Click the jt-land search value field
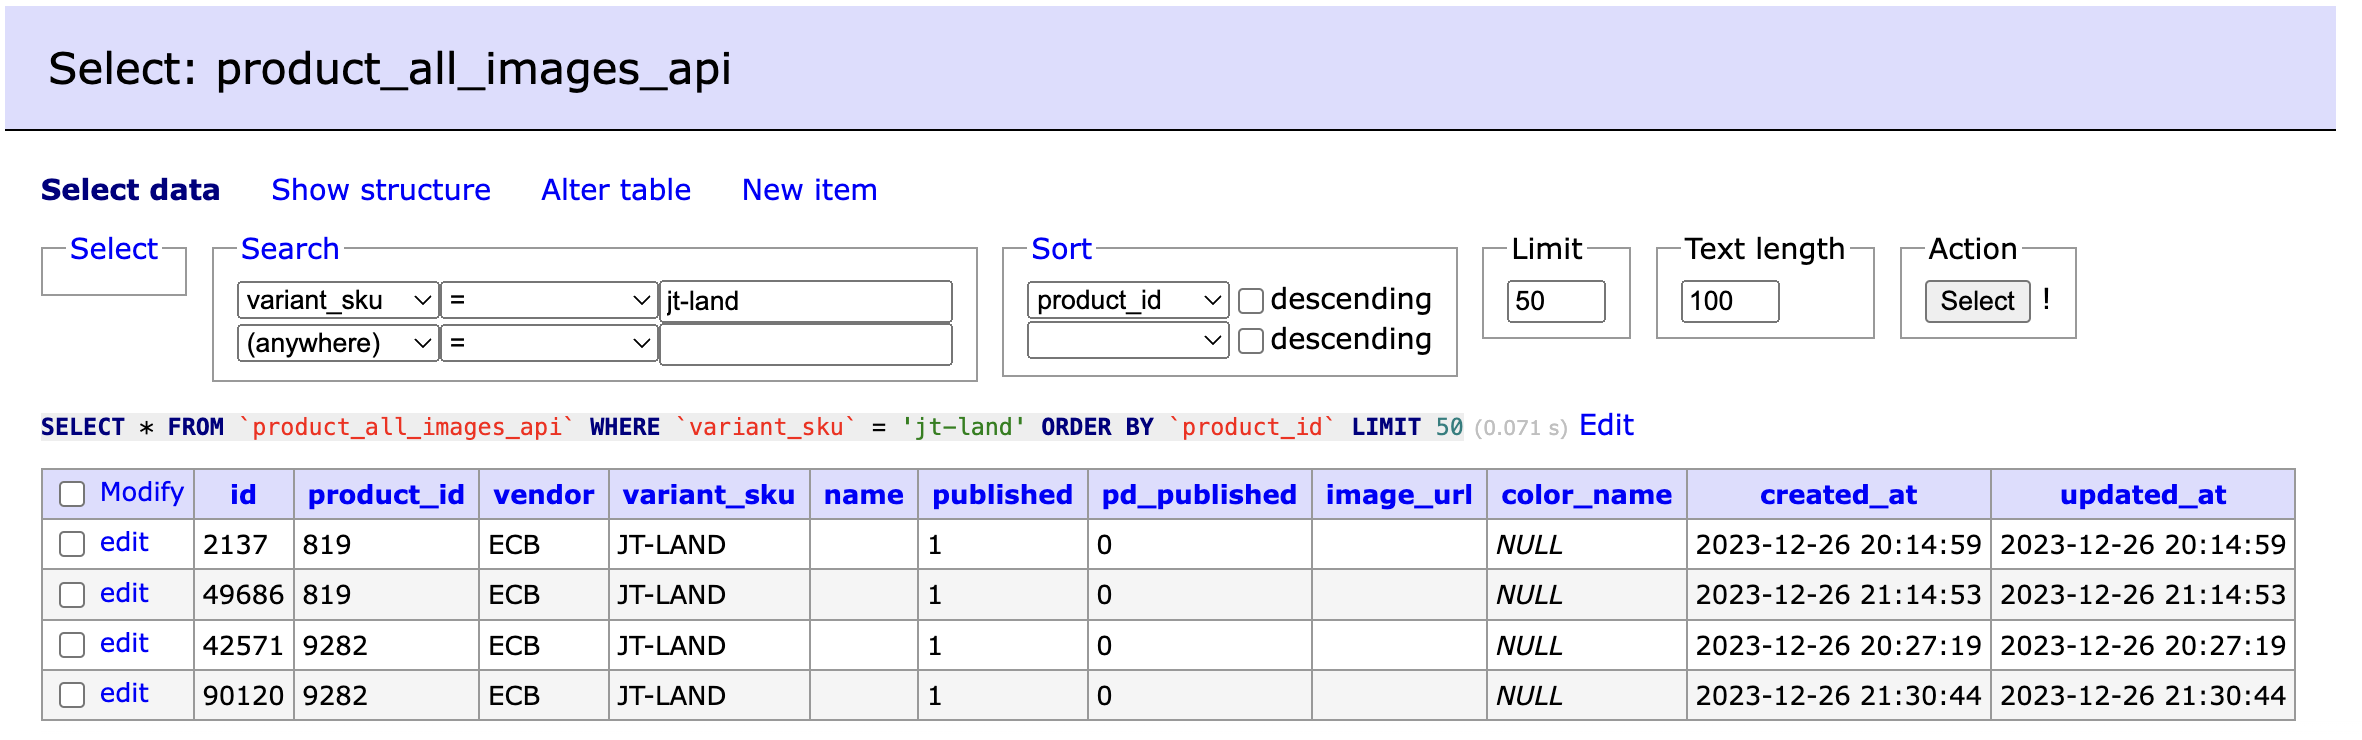This screenshot has height=740, width=2362. coord(805,301)
